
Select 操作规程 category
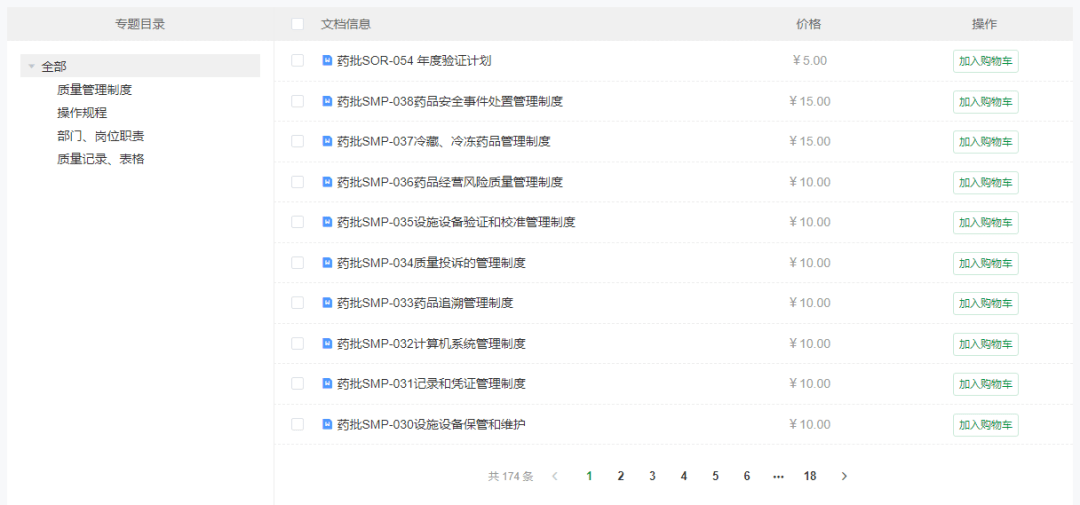pyautogui.click(x=82, y=113)
